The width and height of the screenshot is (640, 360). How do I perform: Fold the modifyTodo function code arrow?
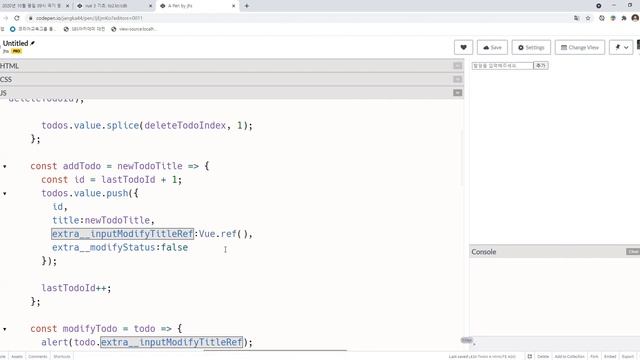tap(5, 329)
